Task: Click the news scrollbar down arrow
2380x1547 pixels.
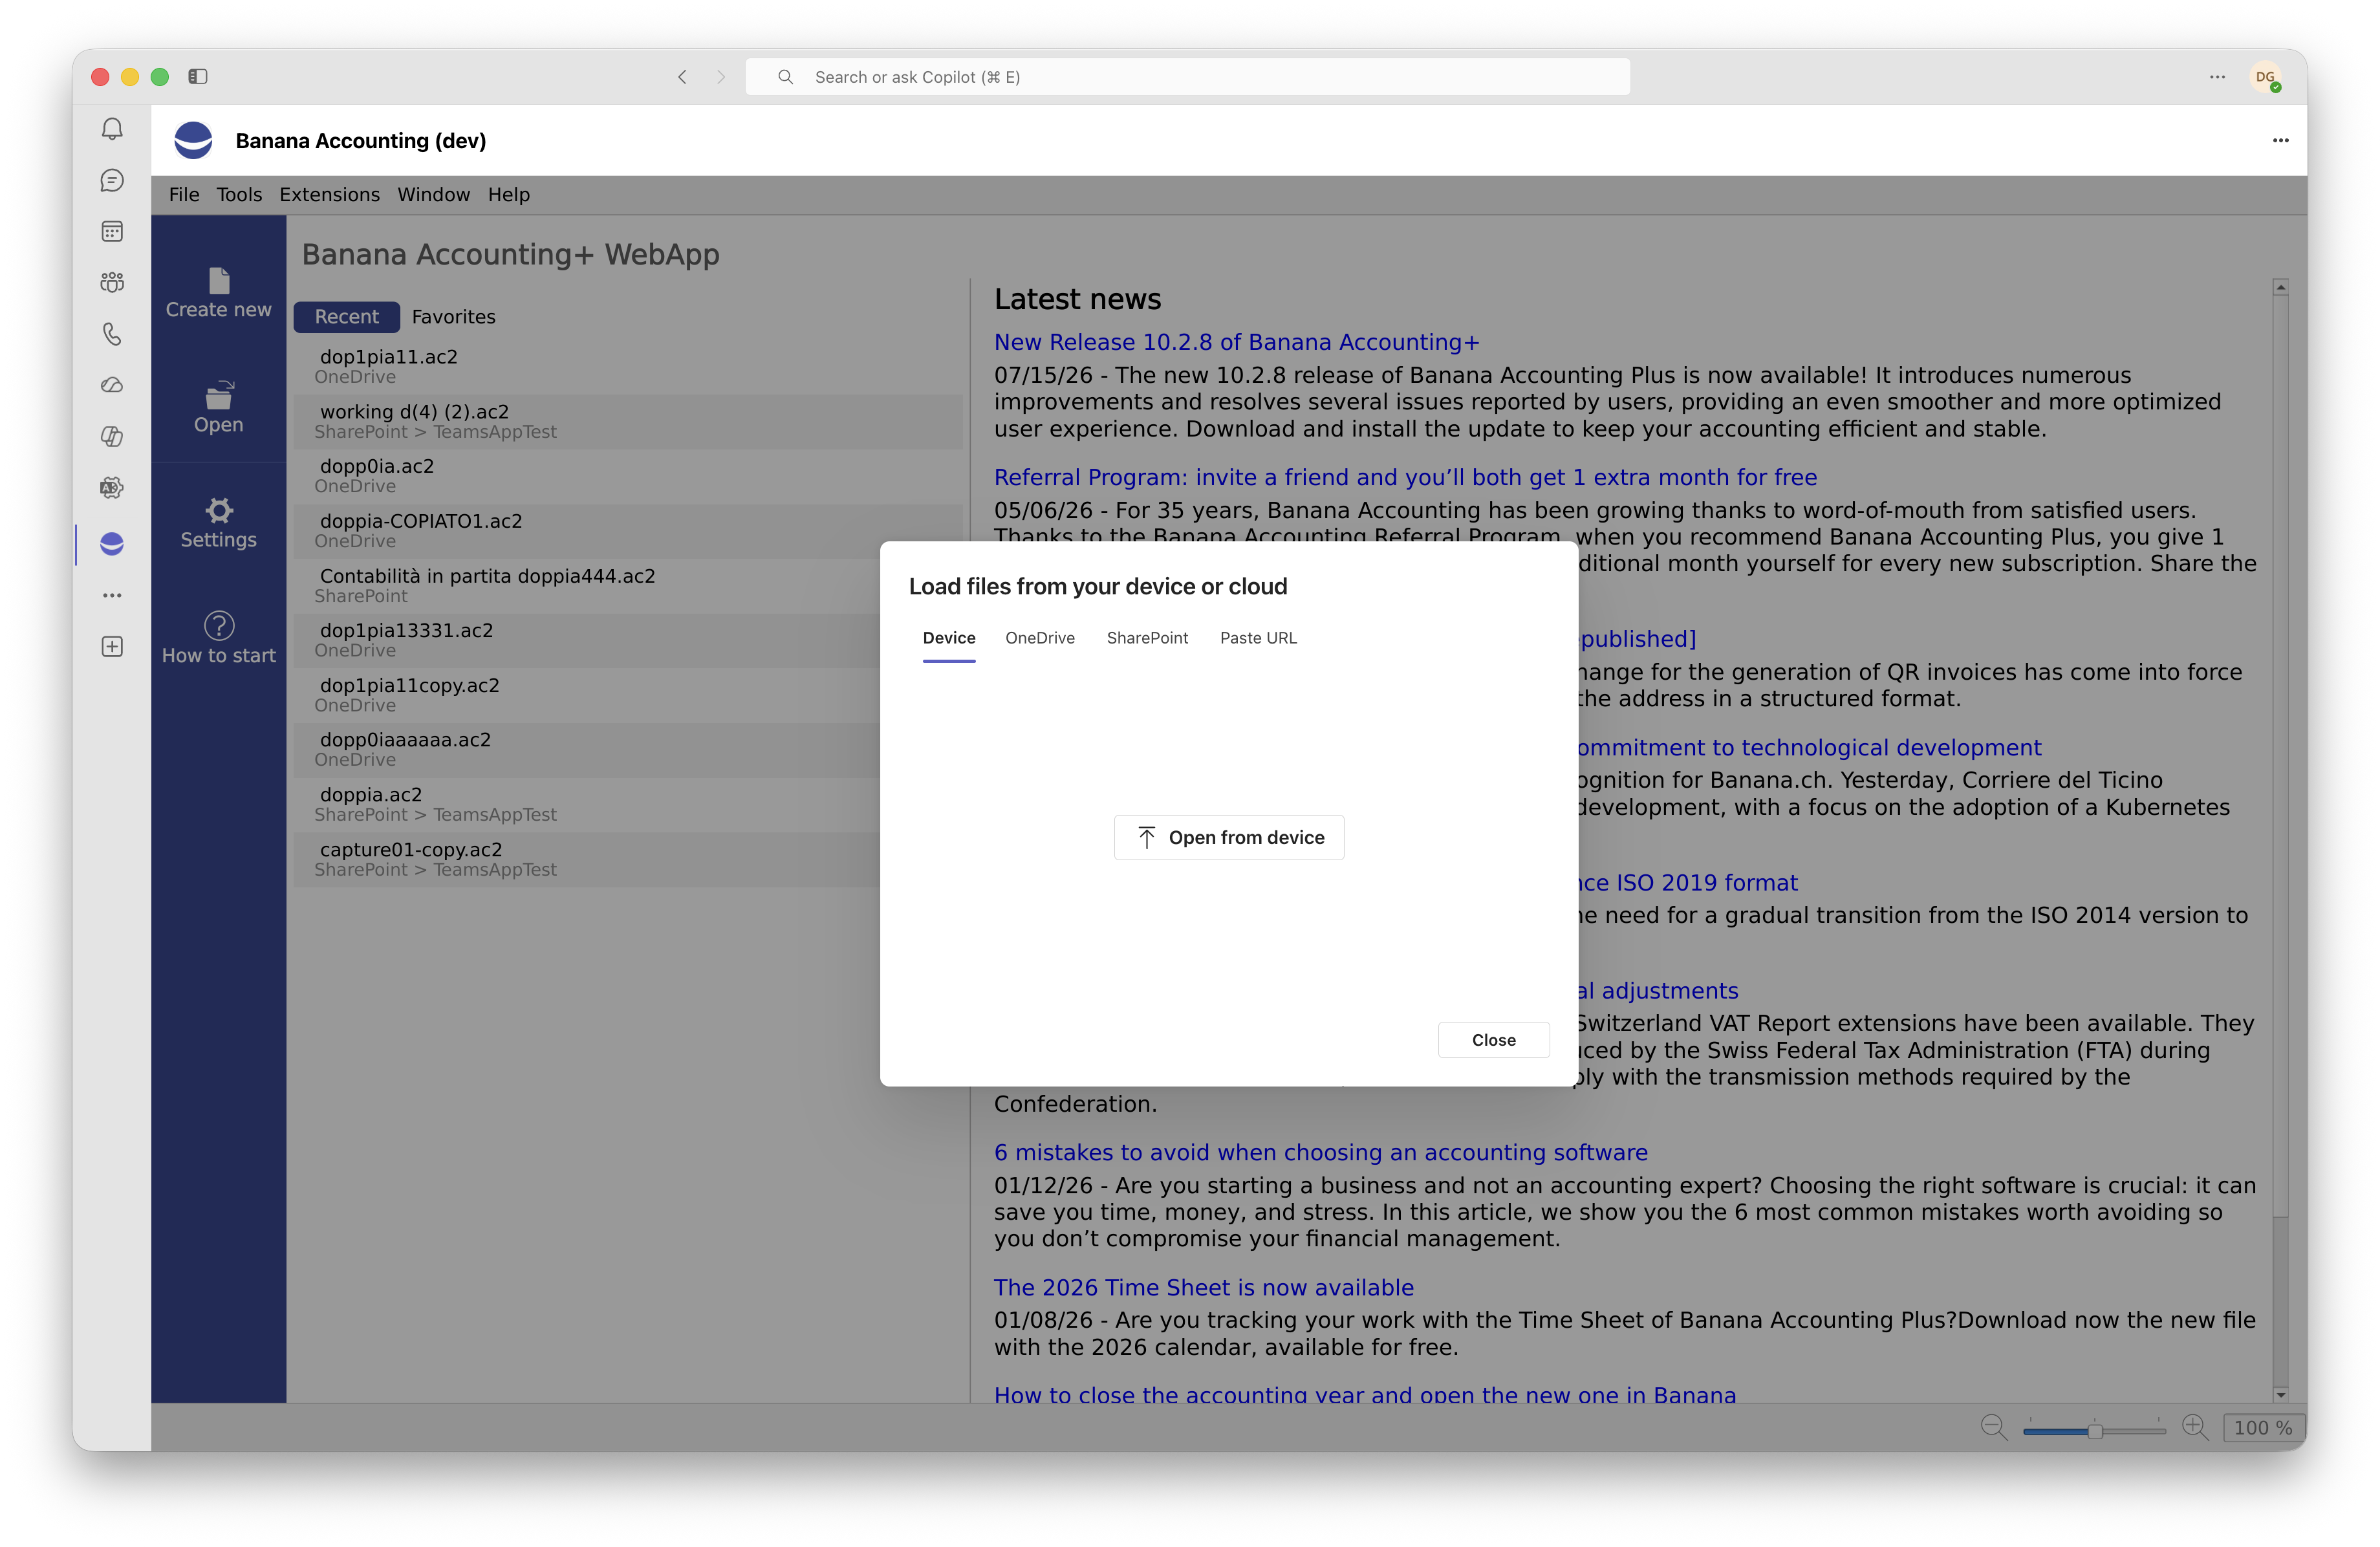Action: coord(2279,1394)
